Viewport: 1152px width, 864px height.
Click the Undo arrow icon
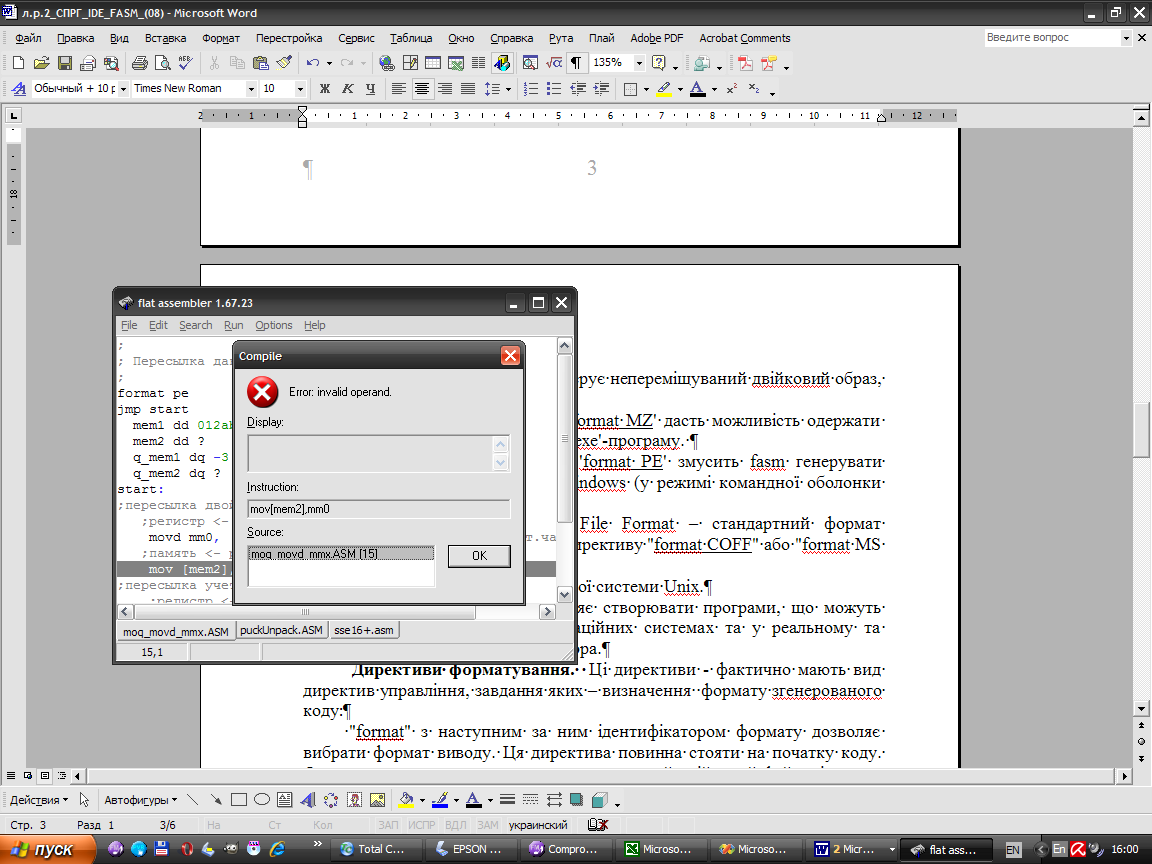click(313, 63)
